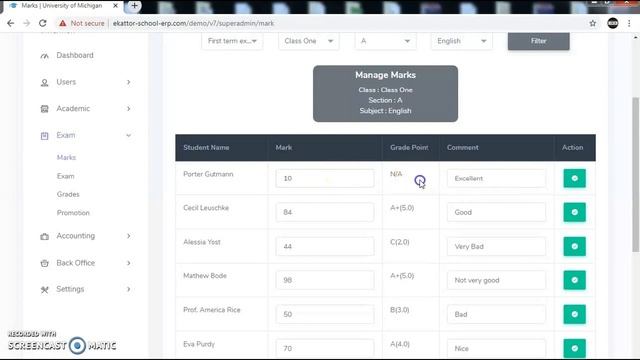Save mark for Prof. America Rice
640x360 pixels.
point(574,314)
